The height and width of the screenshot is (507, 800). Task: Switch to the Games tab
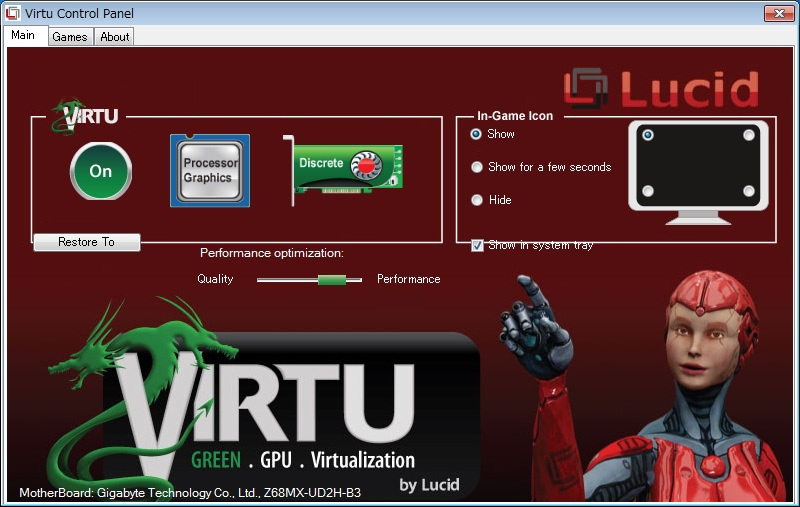coord(70,37)
